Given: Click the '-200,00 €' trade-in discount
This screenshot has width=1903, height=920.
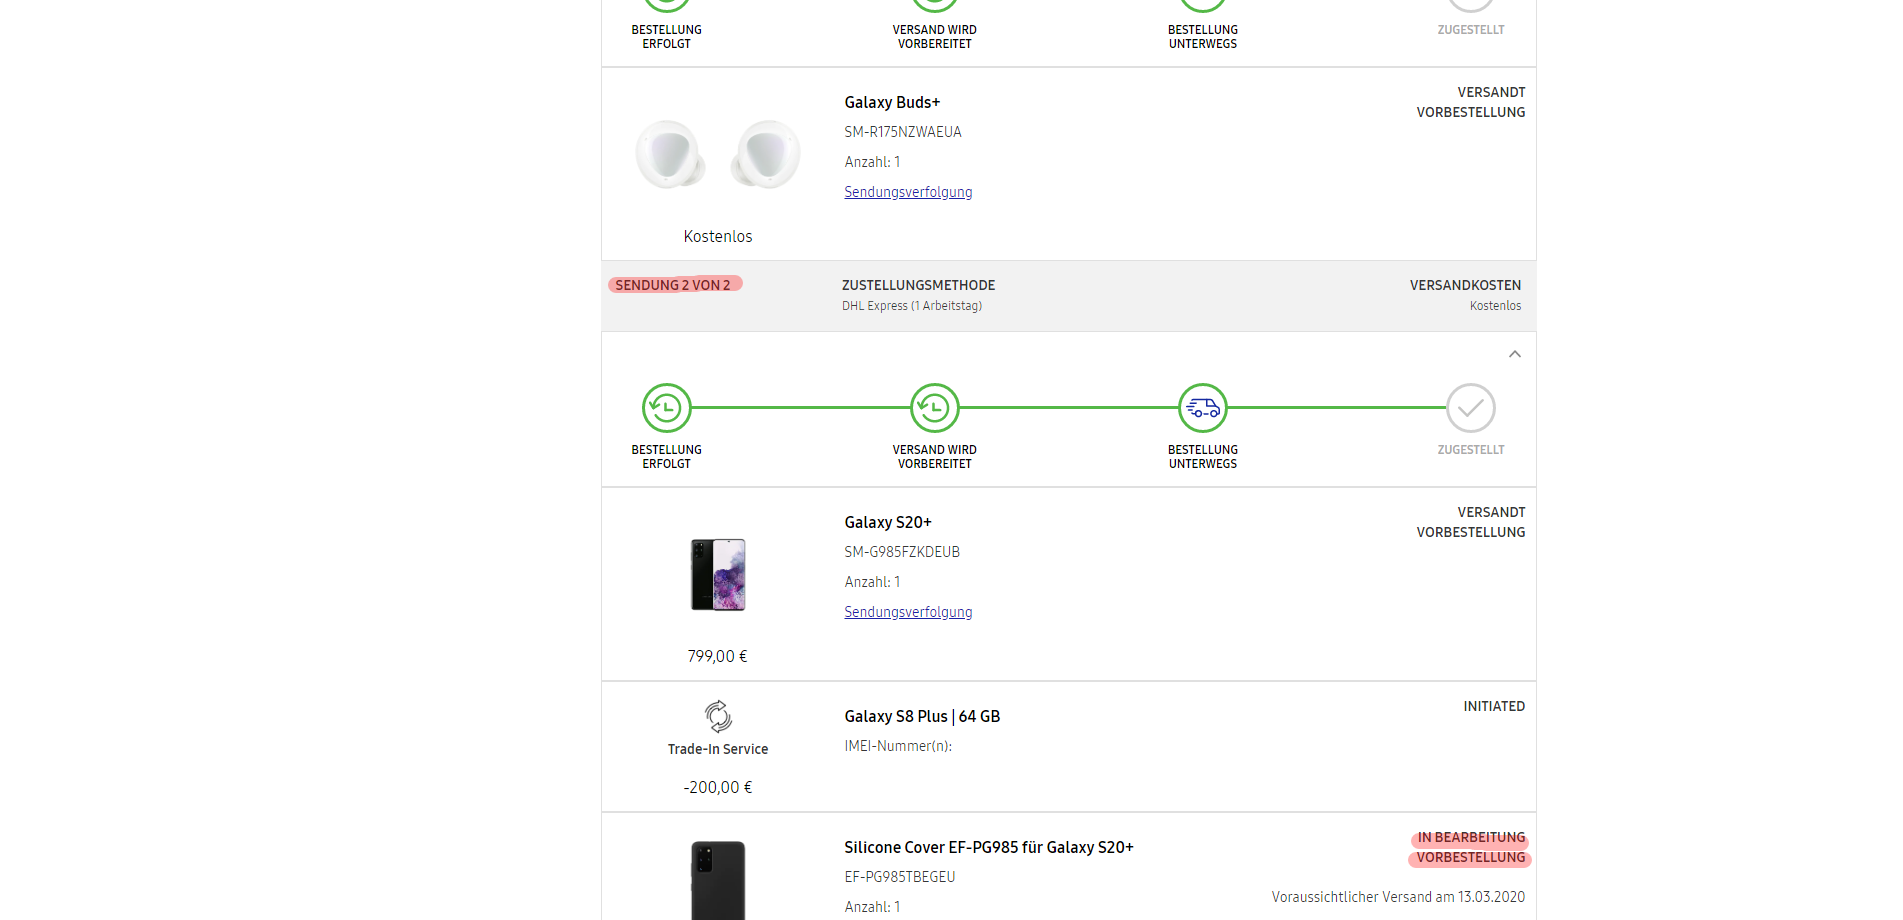Looking at the screenshot, I should [718, 787].
